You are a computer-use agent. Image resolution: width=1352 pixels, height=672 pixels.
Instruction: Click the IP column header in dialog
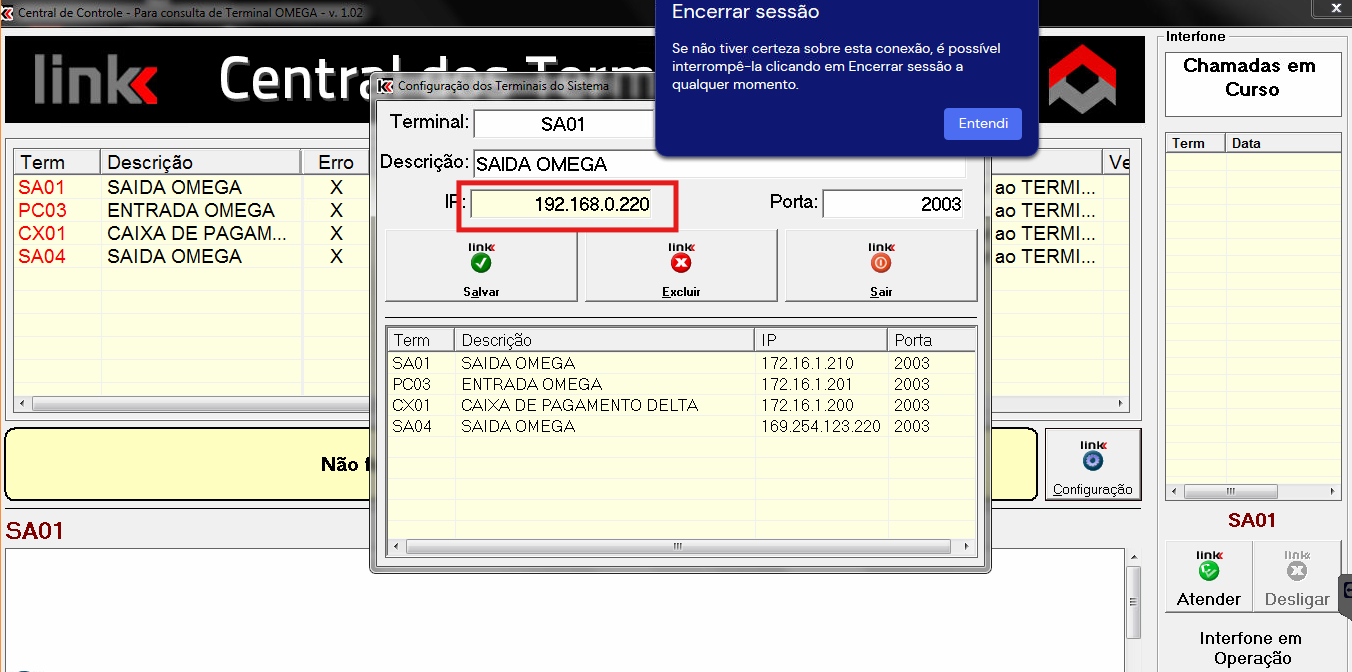[820, 340]
